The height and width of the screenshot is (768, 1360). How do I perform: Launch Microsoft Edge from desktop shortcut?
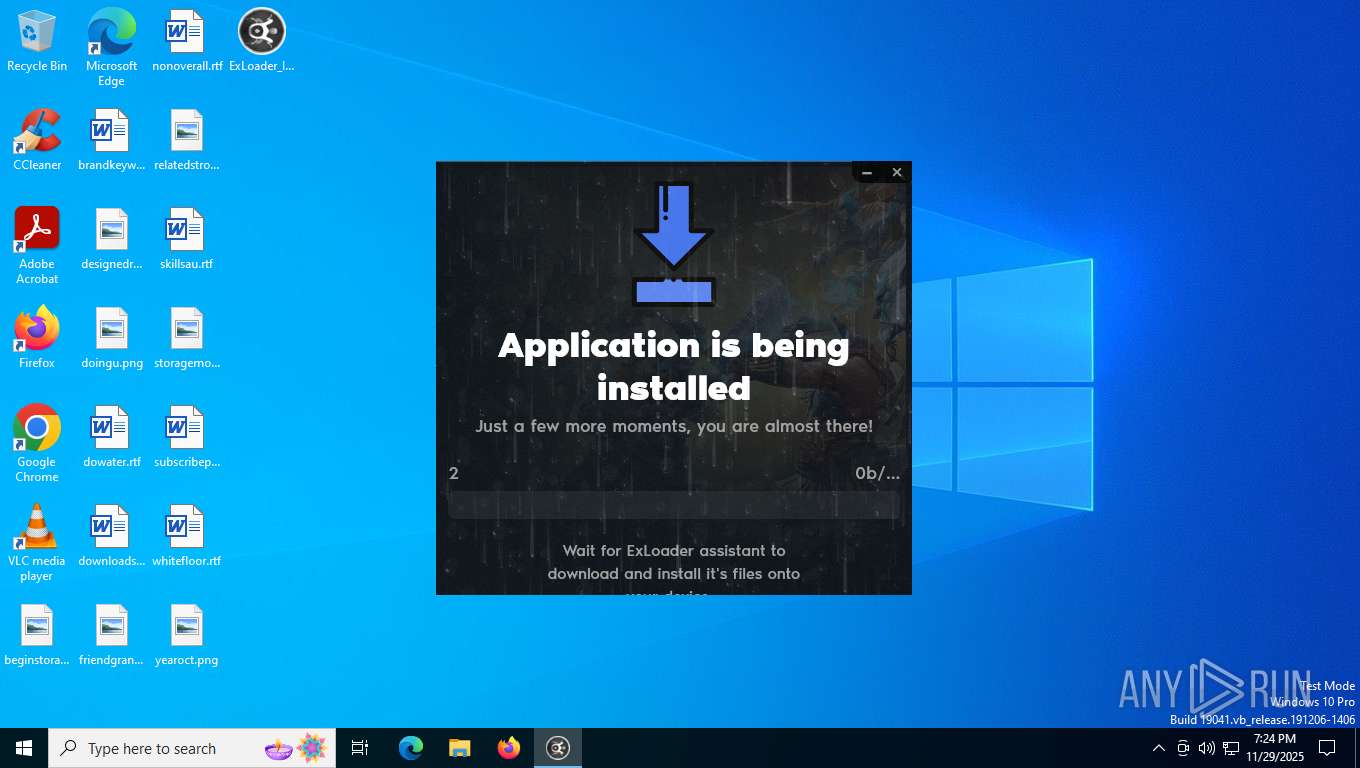coord(111,47)
